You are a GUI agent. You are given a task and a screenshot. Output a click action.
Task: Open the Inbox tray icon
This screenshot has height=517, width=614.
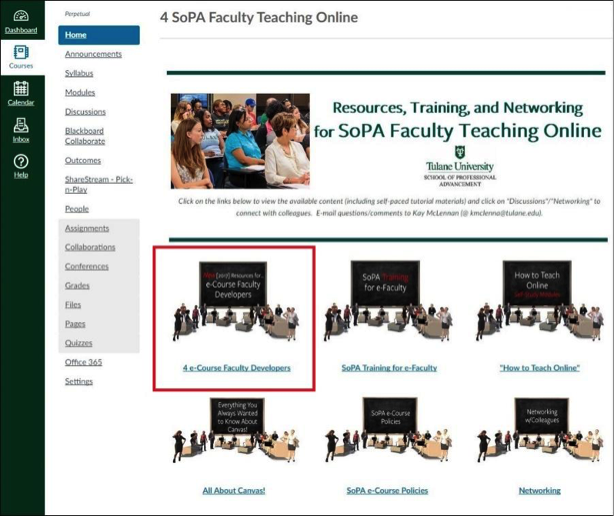21,125
